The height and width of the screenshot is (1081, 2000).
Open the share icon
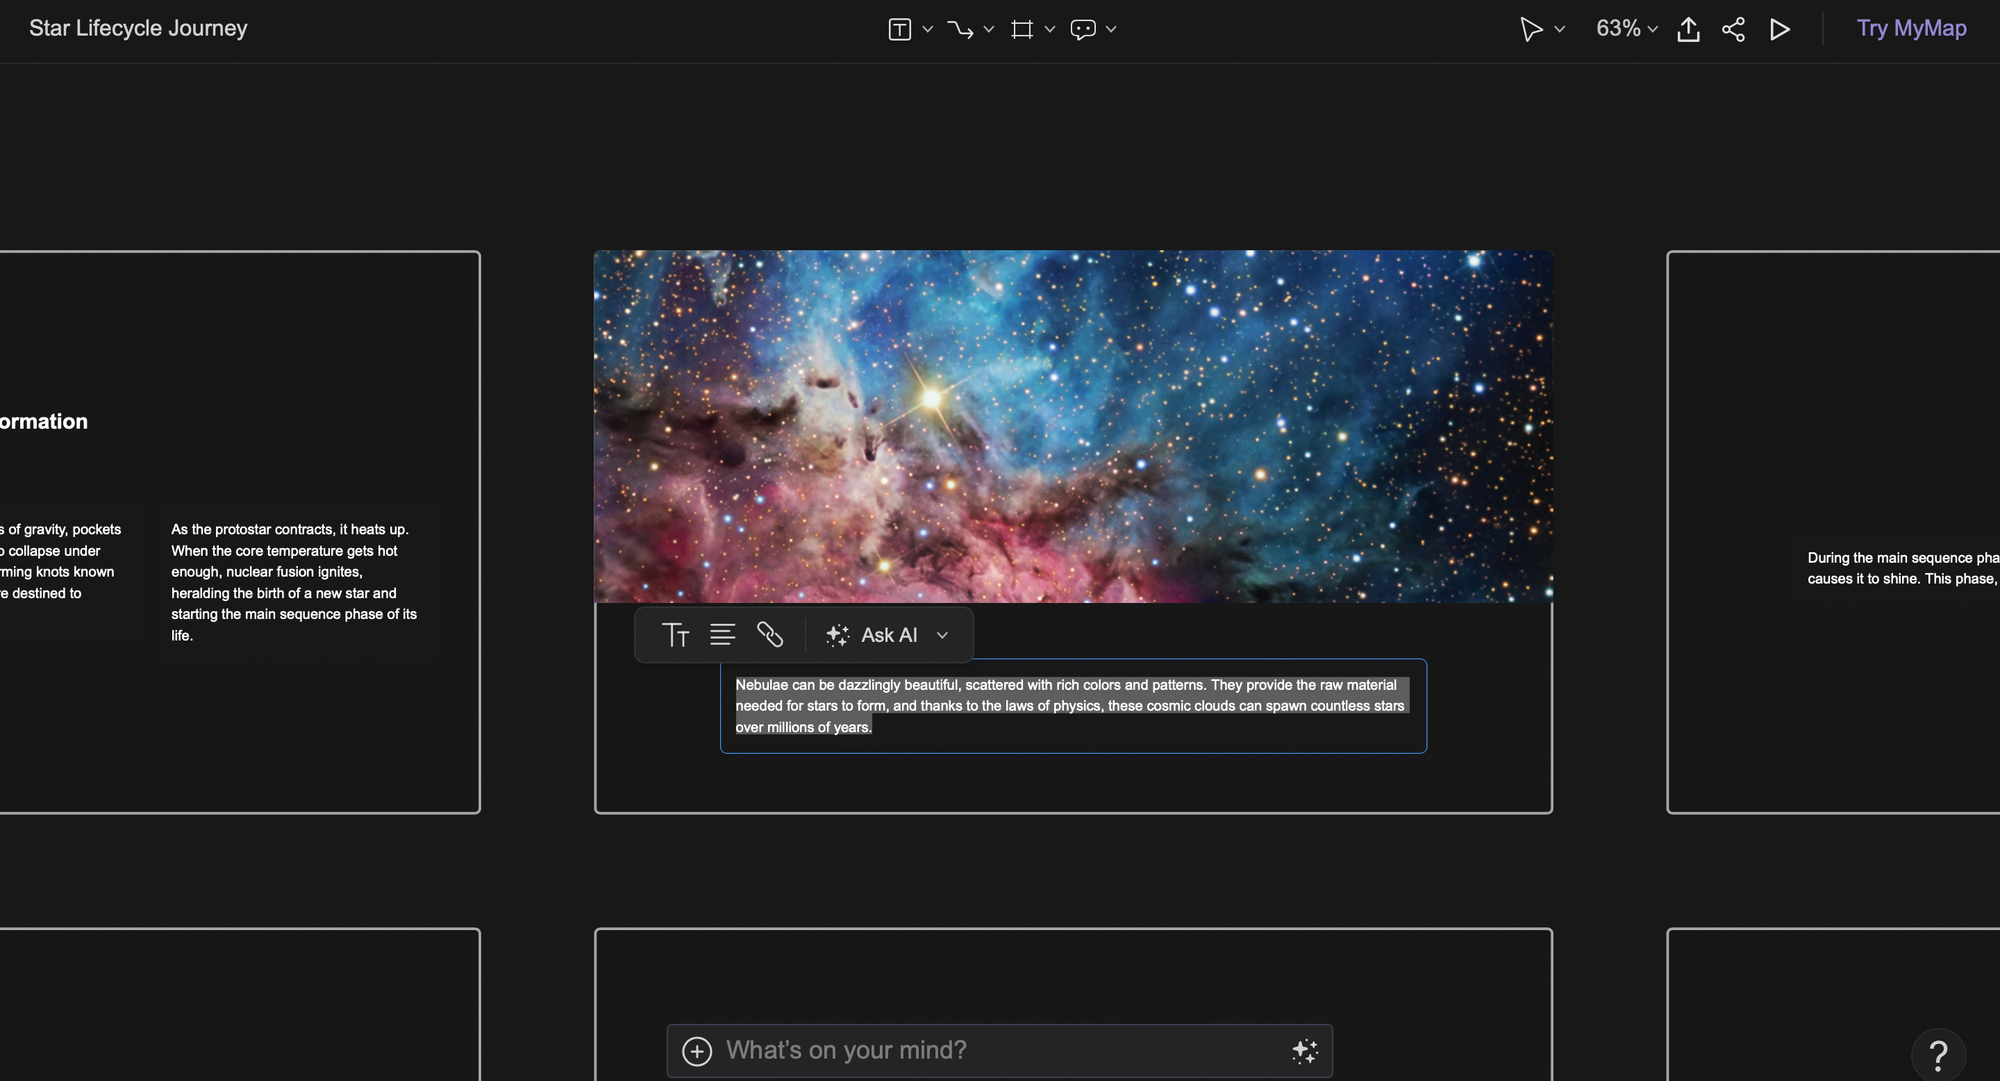click(1733, 29)
